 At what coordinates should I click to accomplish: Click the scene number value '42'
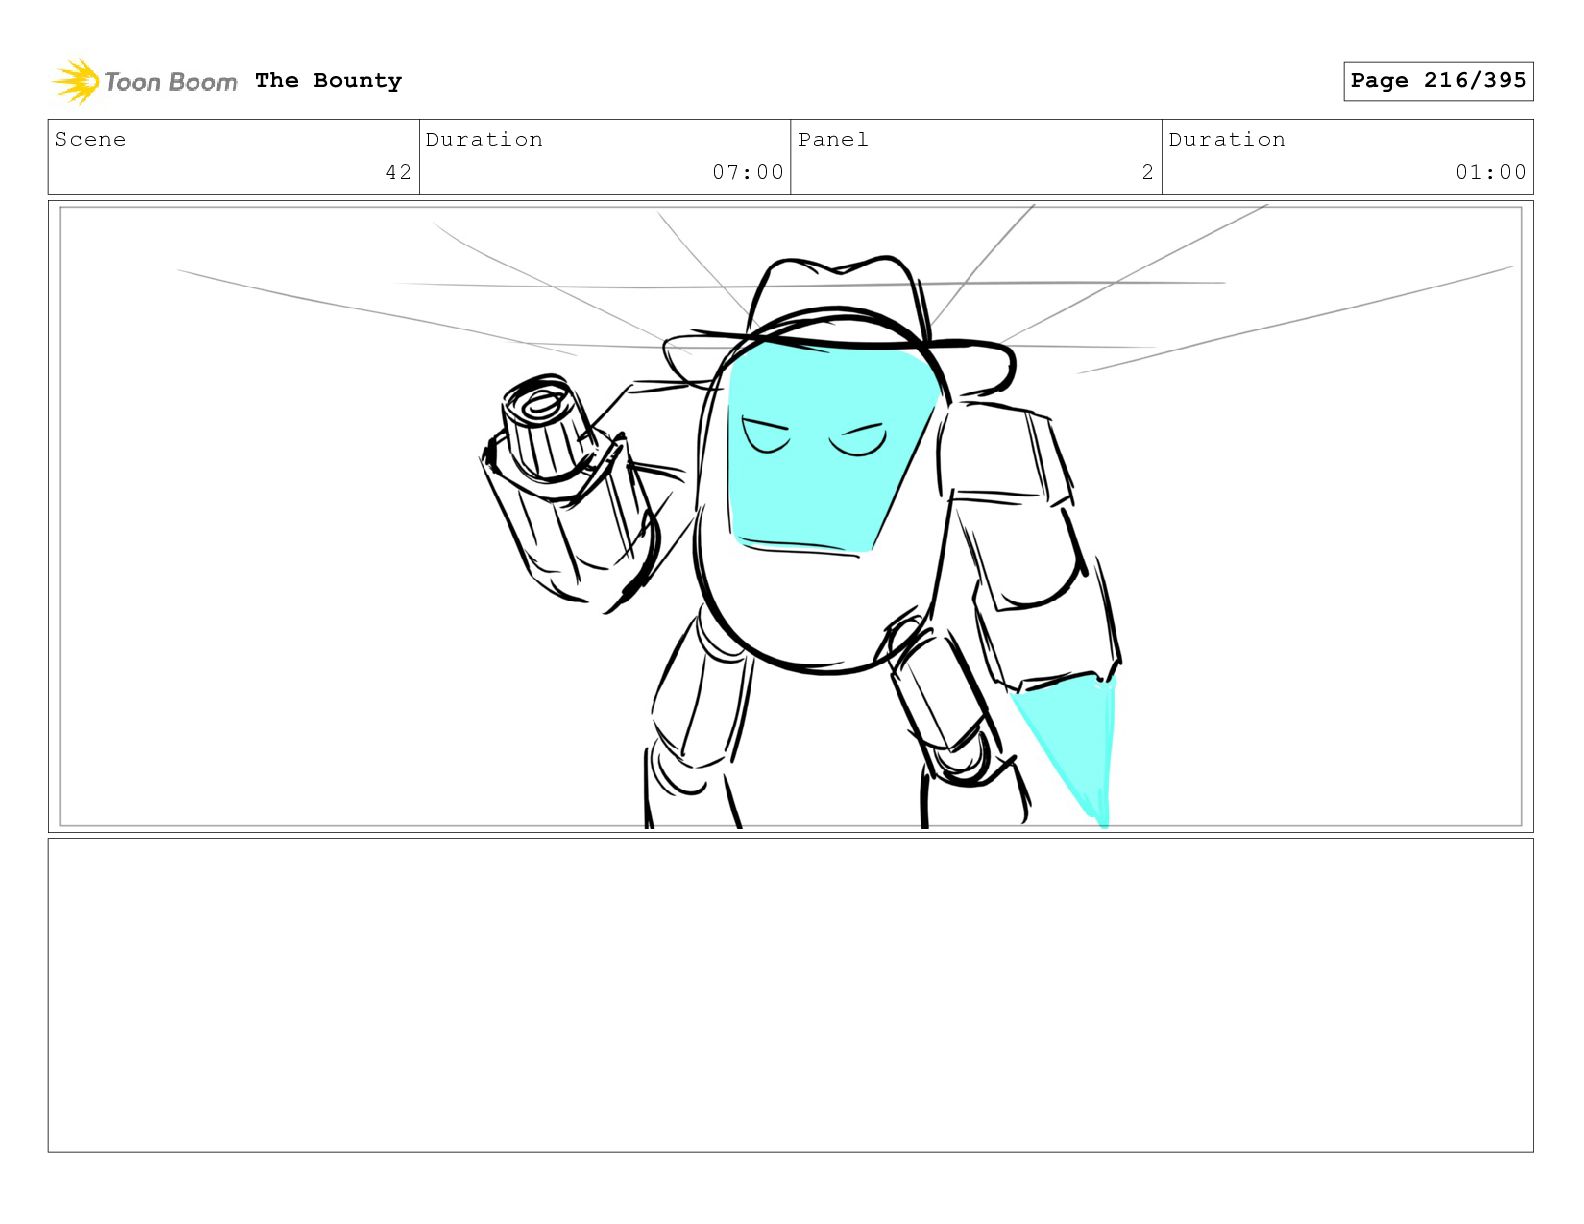pos(398,172)
